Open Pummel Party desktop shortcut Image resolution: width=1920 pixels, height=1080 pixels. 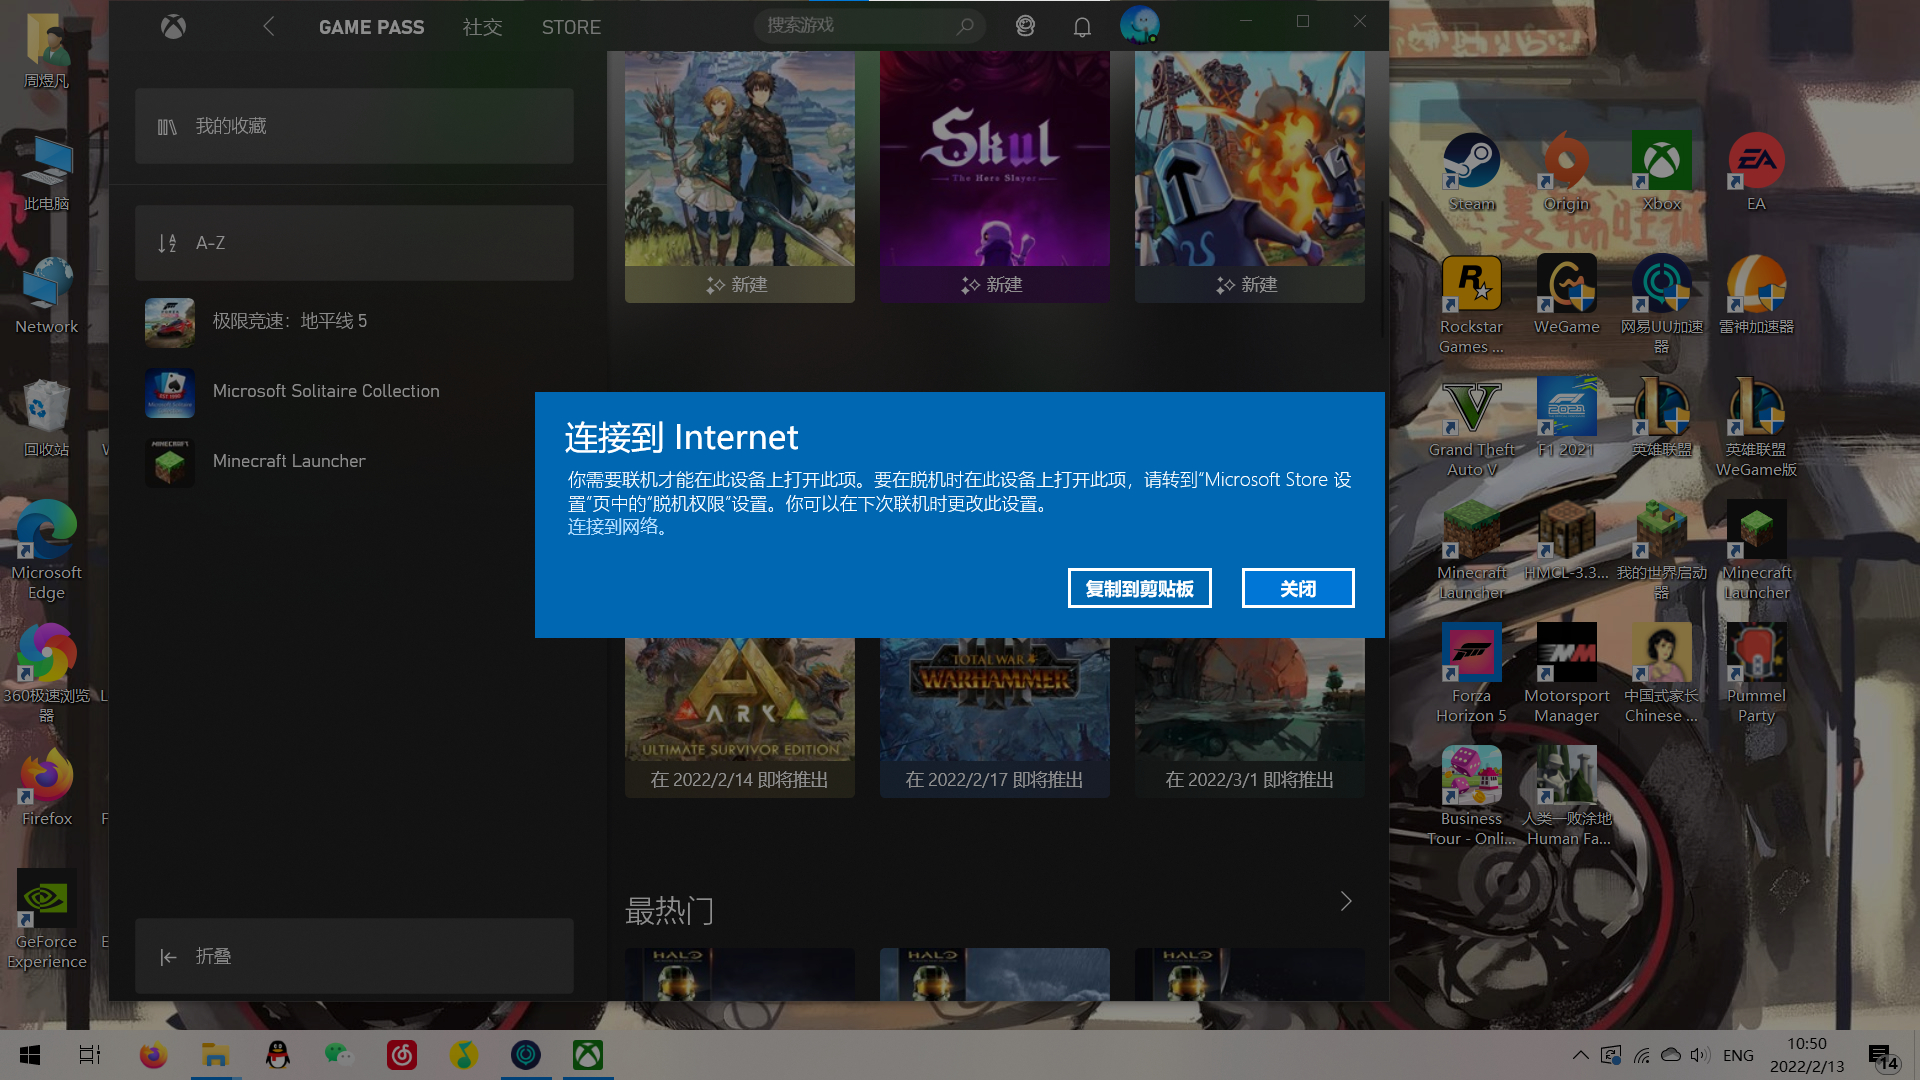(x=1756, y=674)
